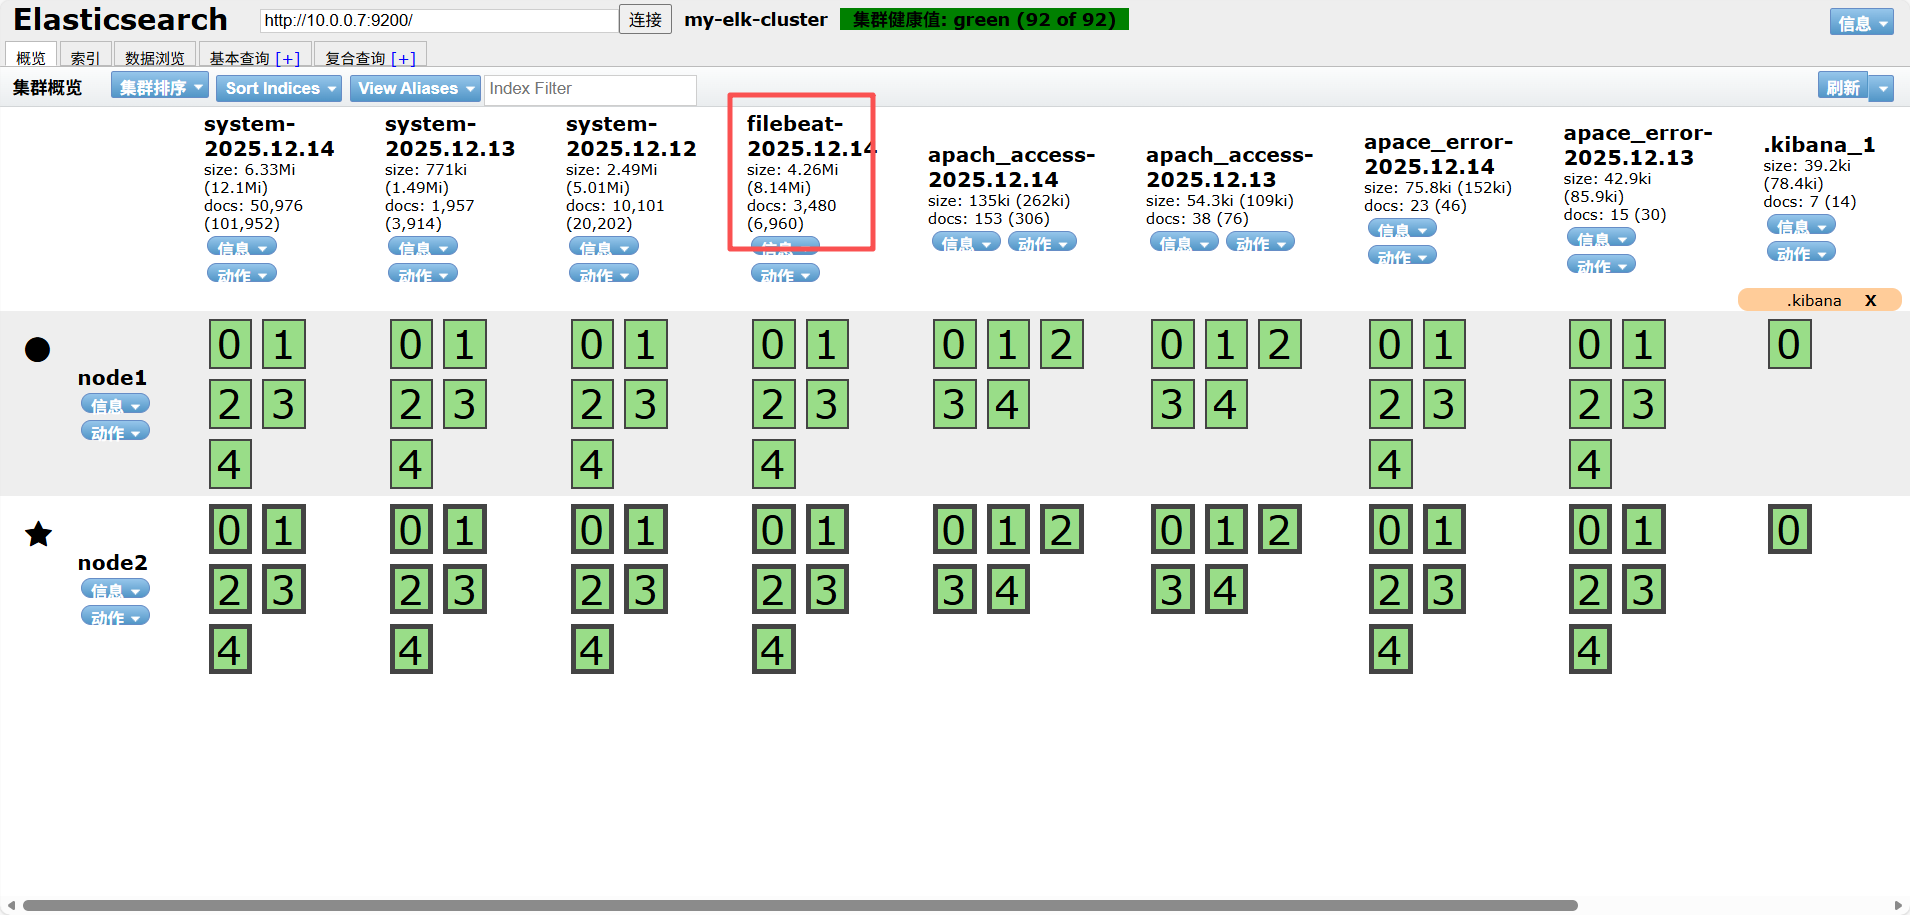Open 信息 dropdown for node1

coord(116,404)
